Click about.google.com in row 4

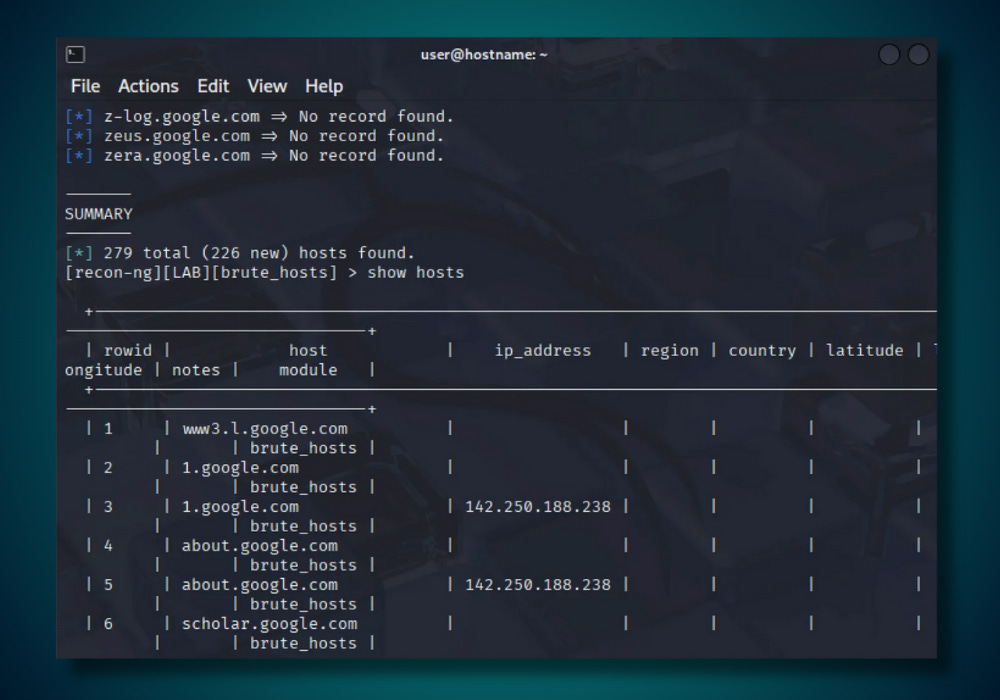point(260,546)
